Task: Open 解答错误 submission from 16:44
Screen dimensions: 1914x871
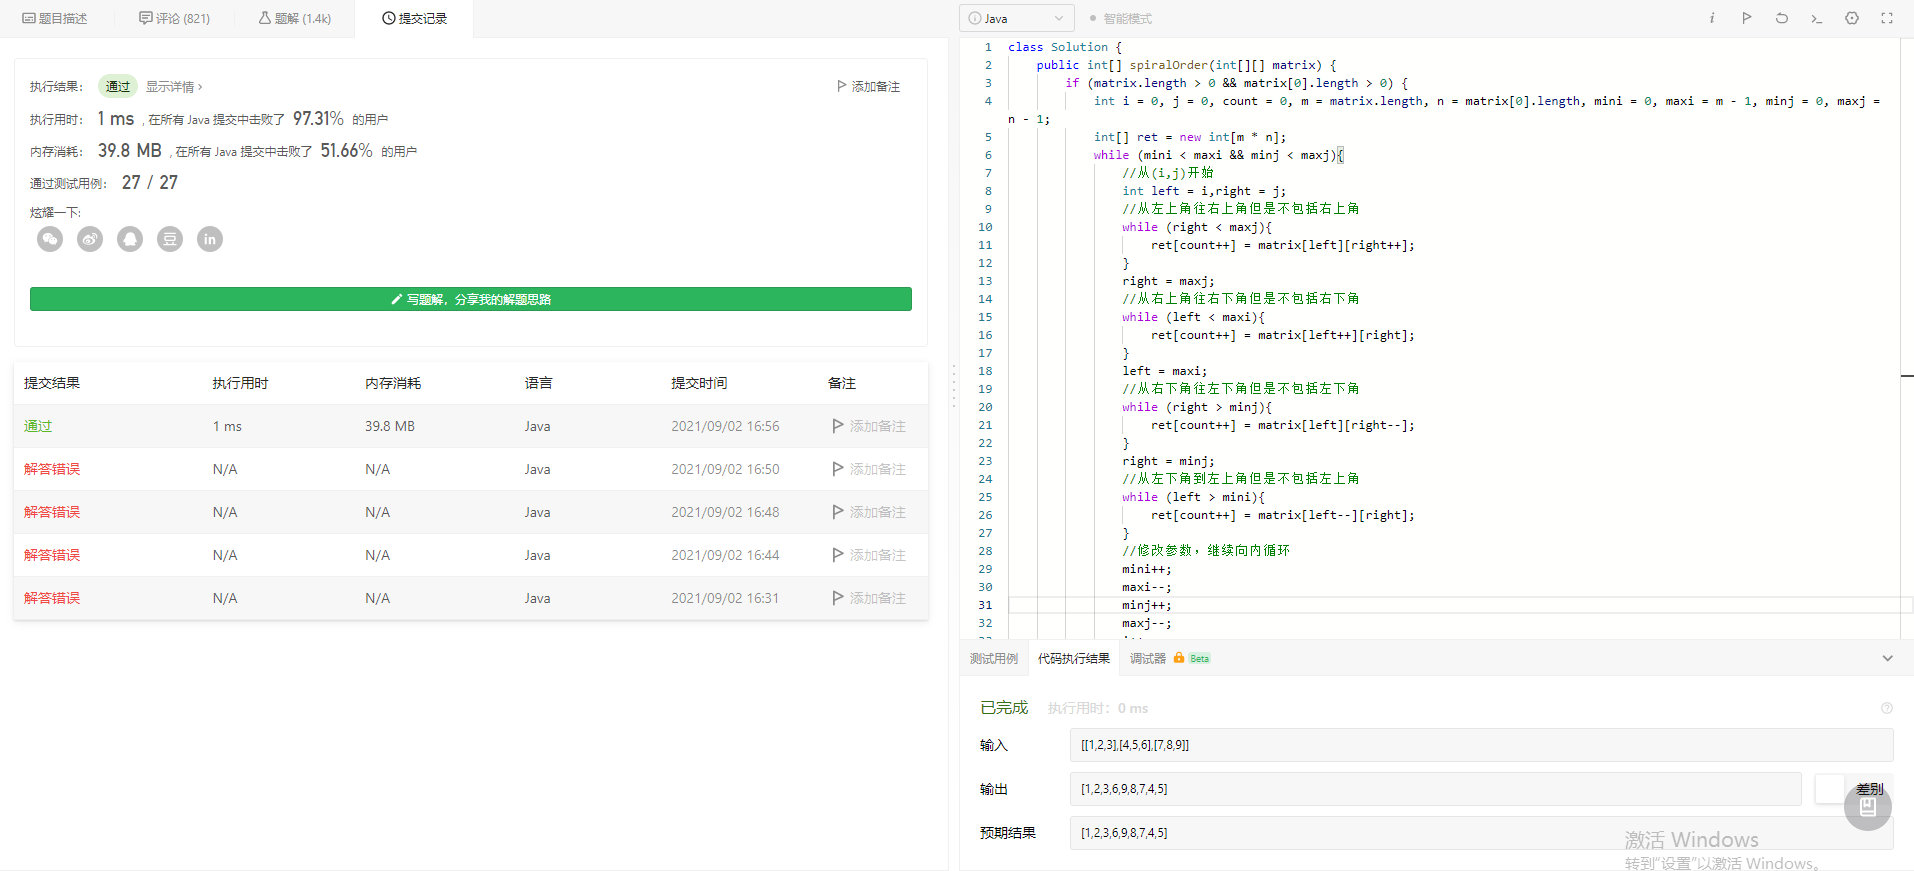Action: [x=52, y=555]
